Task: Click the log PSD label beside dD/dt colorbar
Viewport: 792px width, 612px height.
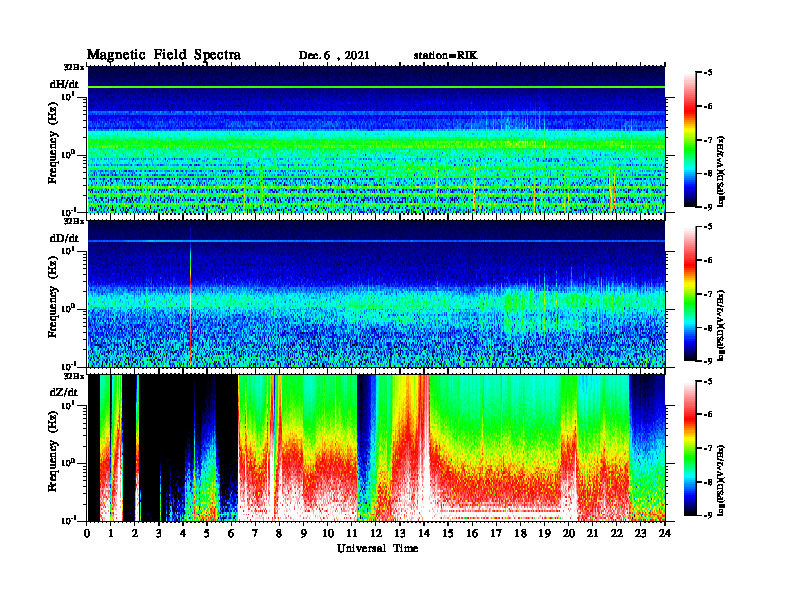Action: point(722,324)
